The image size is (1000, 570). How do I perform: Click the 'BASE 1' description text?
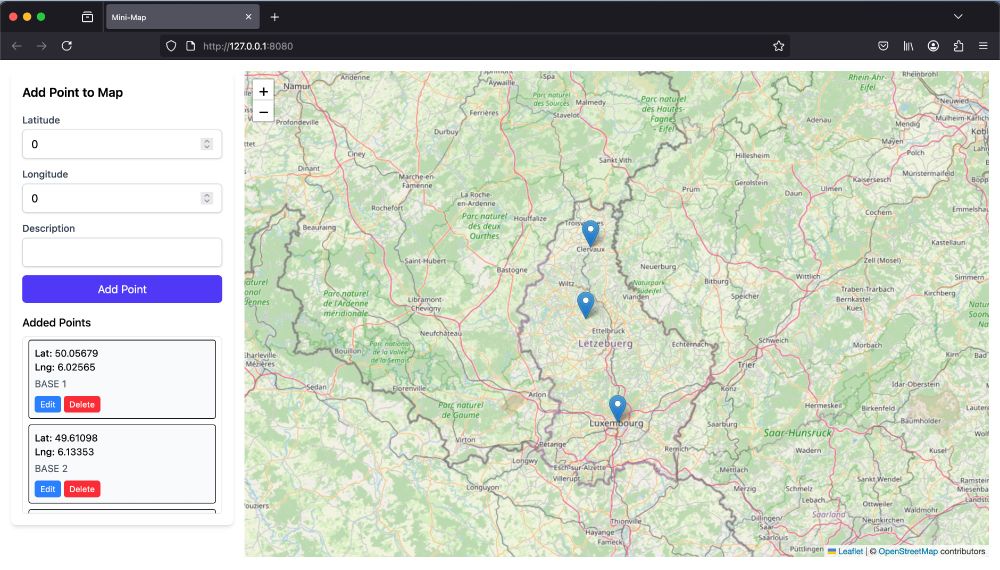click(50, 384)
